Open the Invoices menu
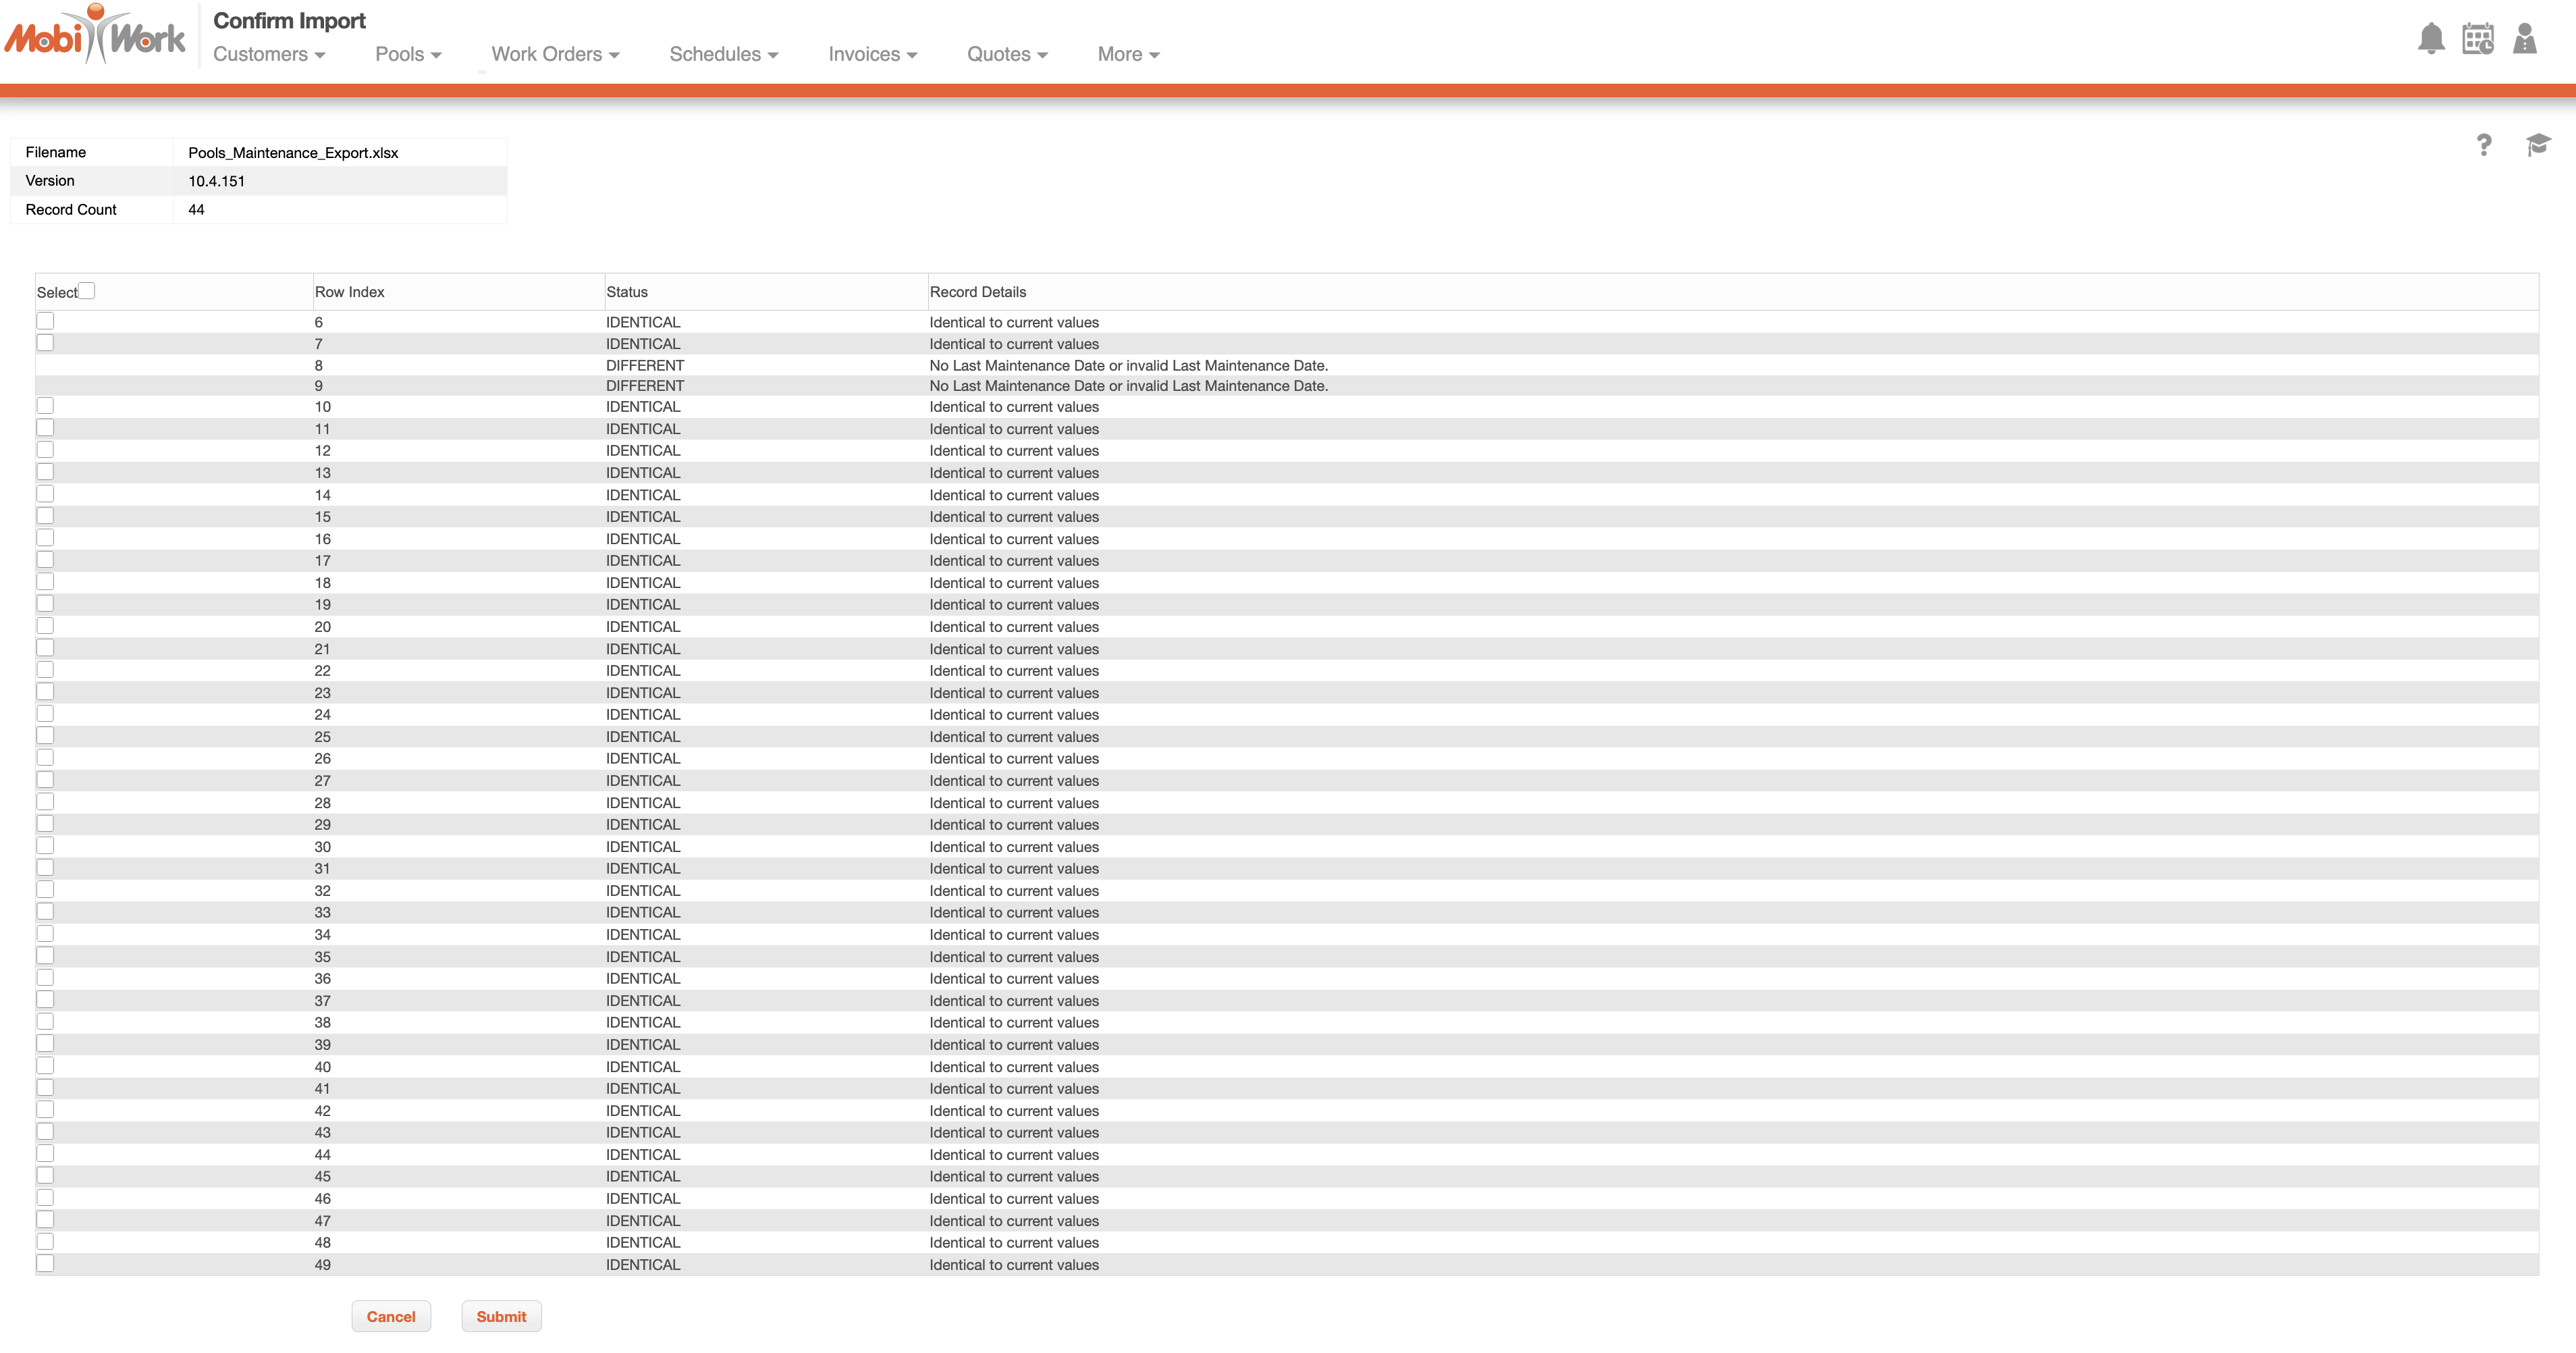Viewport: 2576px width, 1353px height. 872,54
